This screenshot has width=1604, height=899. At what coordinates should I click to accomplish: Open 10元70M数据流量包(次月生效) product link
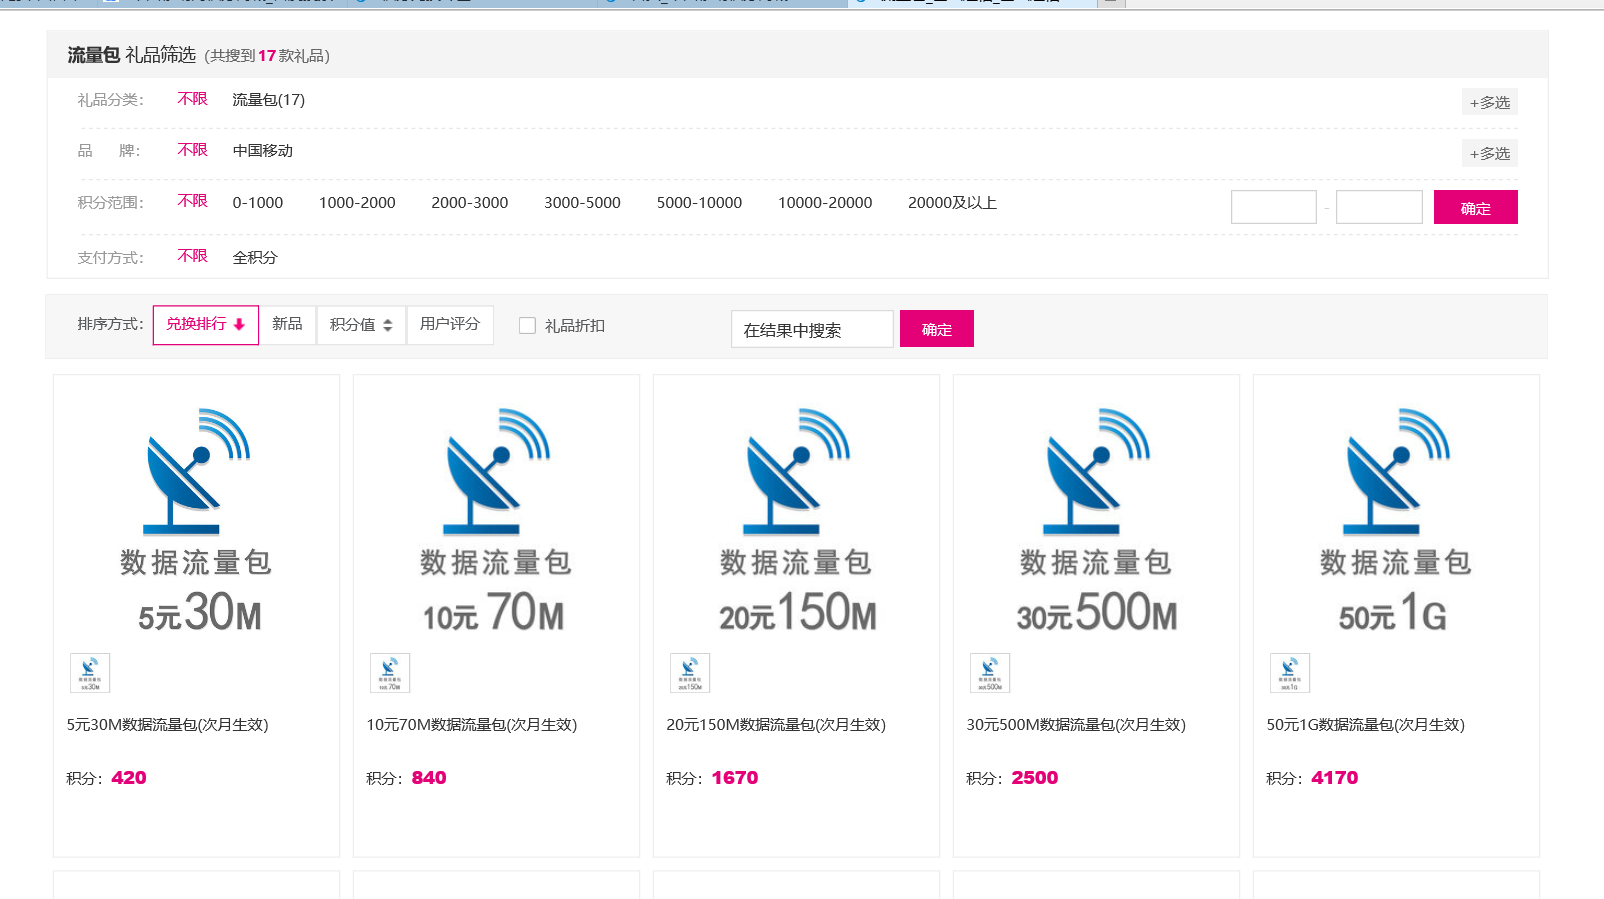tap(472, 725)
